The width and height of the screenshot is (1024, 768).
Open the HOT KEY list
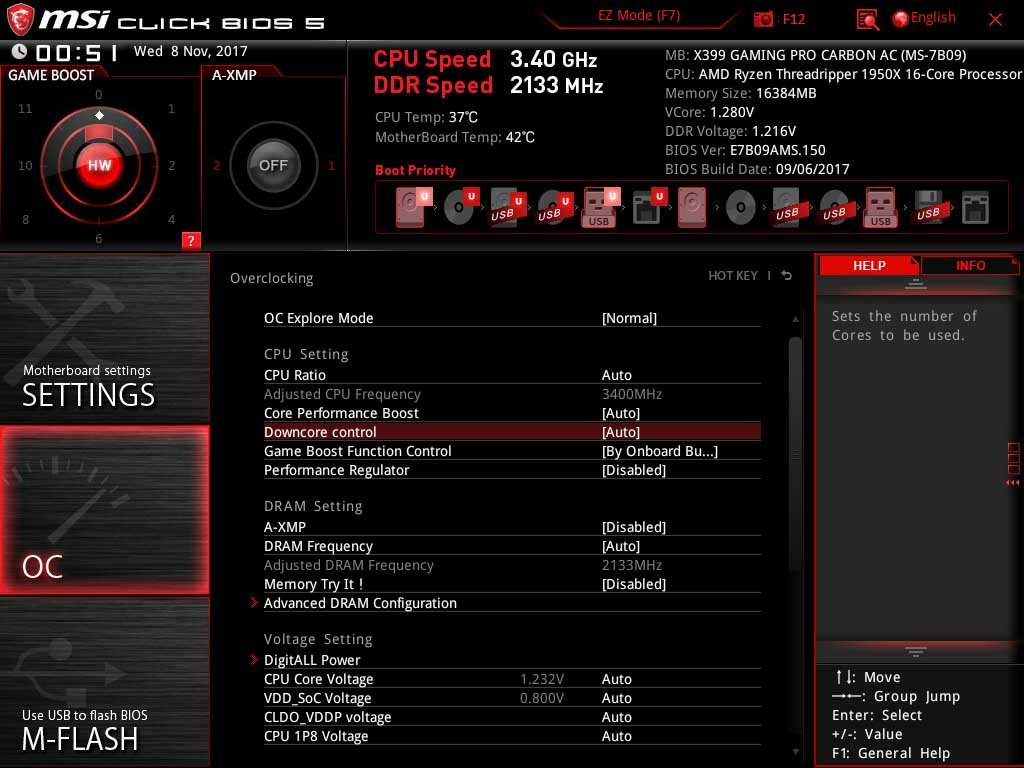tap(733, 276)
